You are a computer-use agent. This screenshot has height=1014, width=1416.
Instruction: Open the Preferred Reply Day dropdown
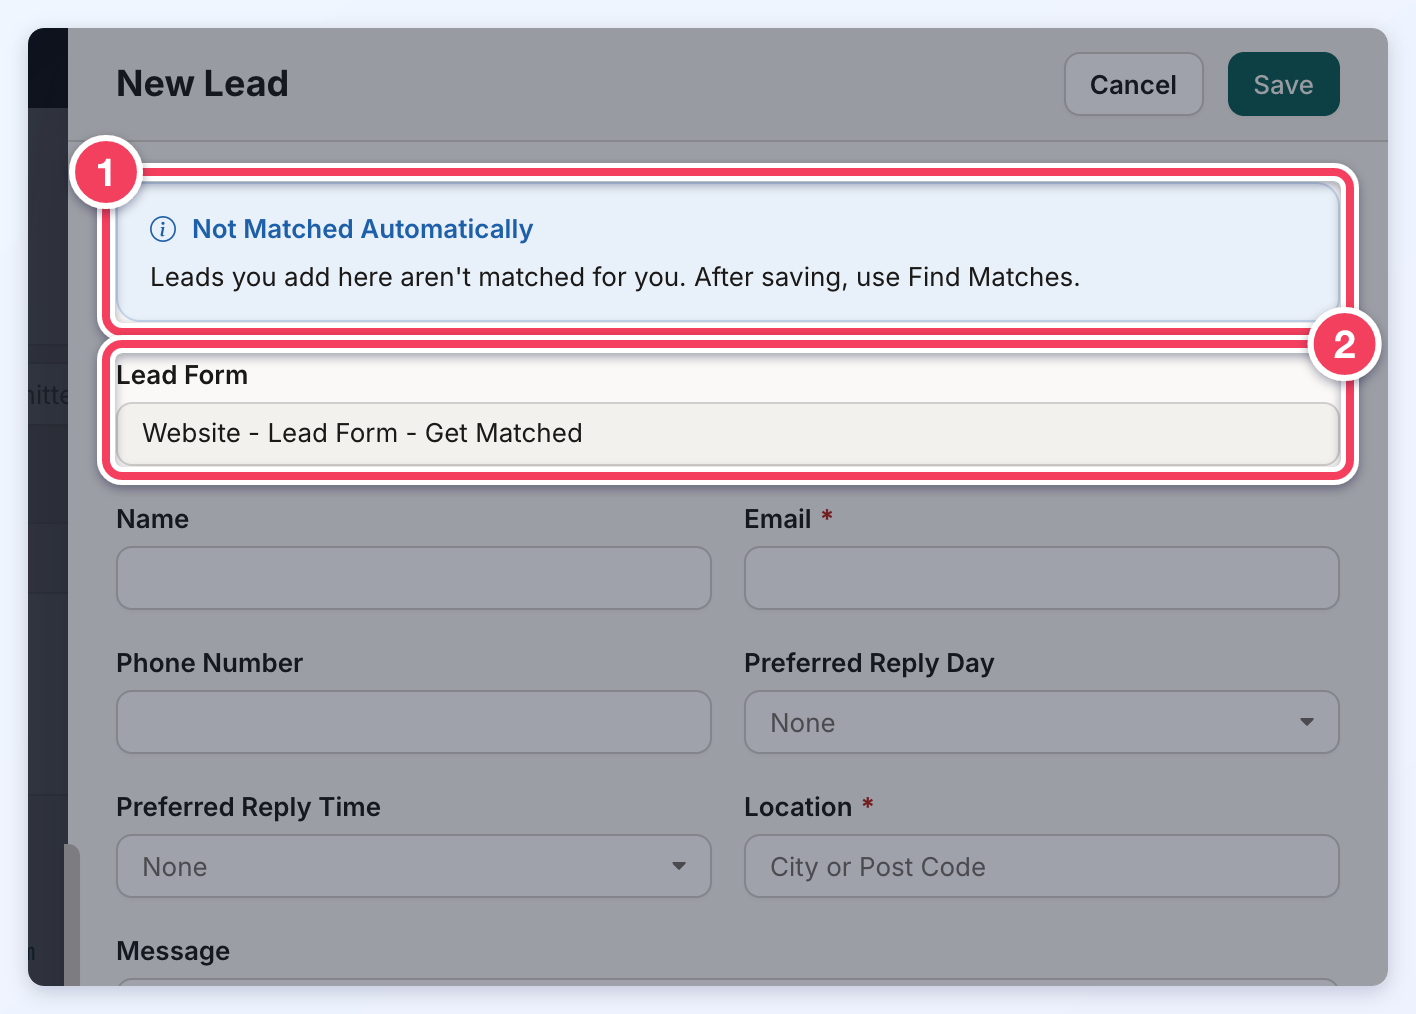[x=1041, y=722]
